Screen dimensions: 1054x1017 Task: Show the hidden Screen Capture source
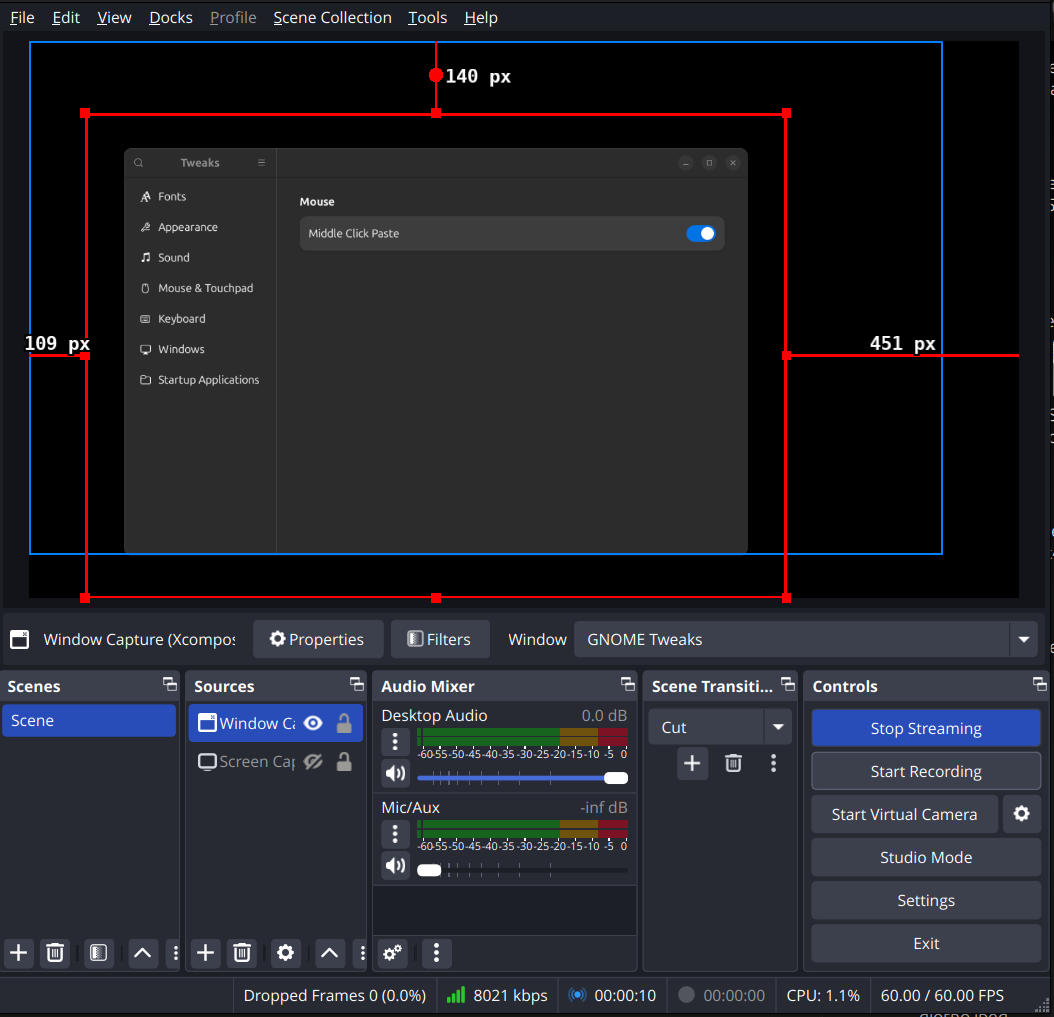313,762
